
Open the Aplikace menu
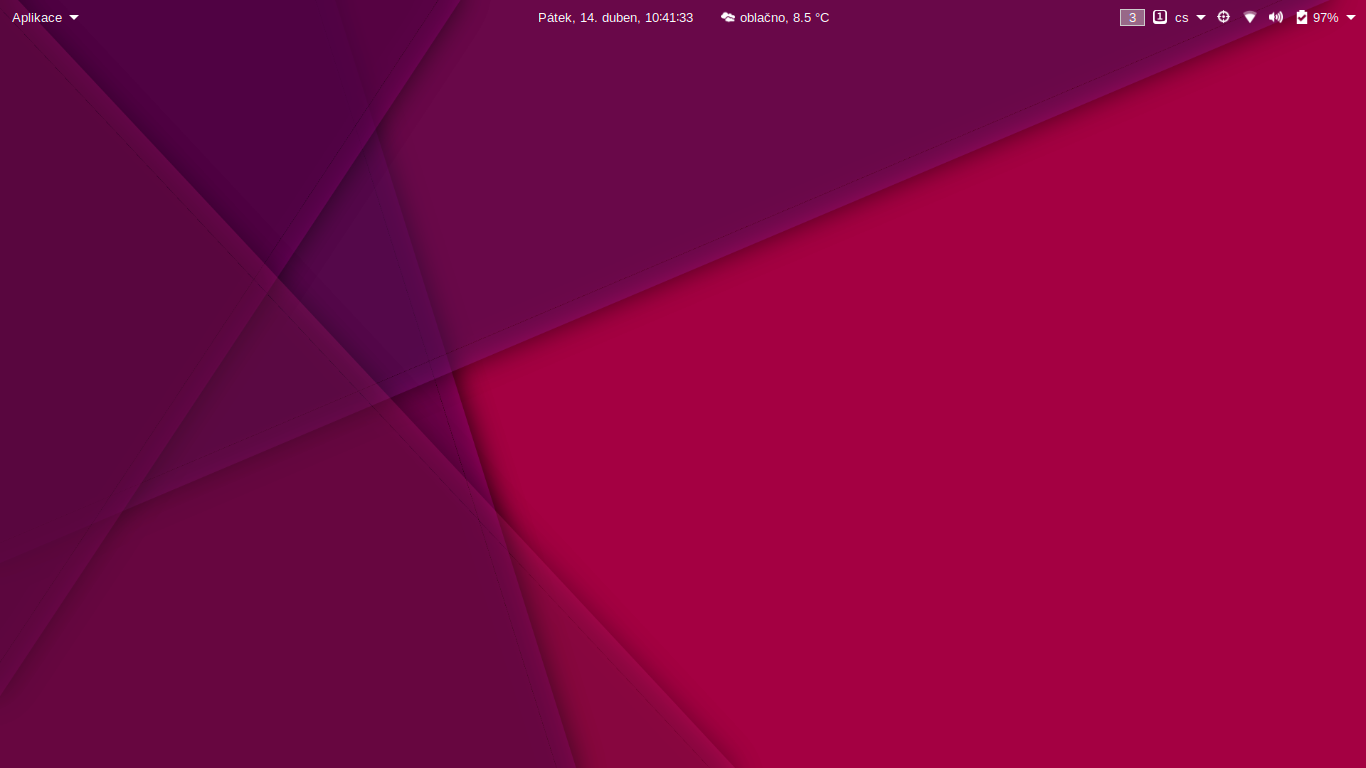pos(37,17)
